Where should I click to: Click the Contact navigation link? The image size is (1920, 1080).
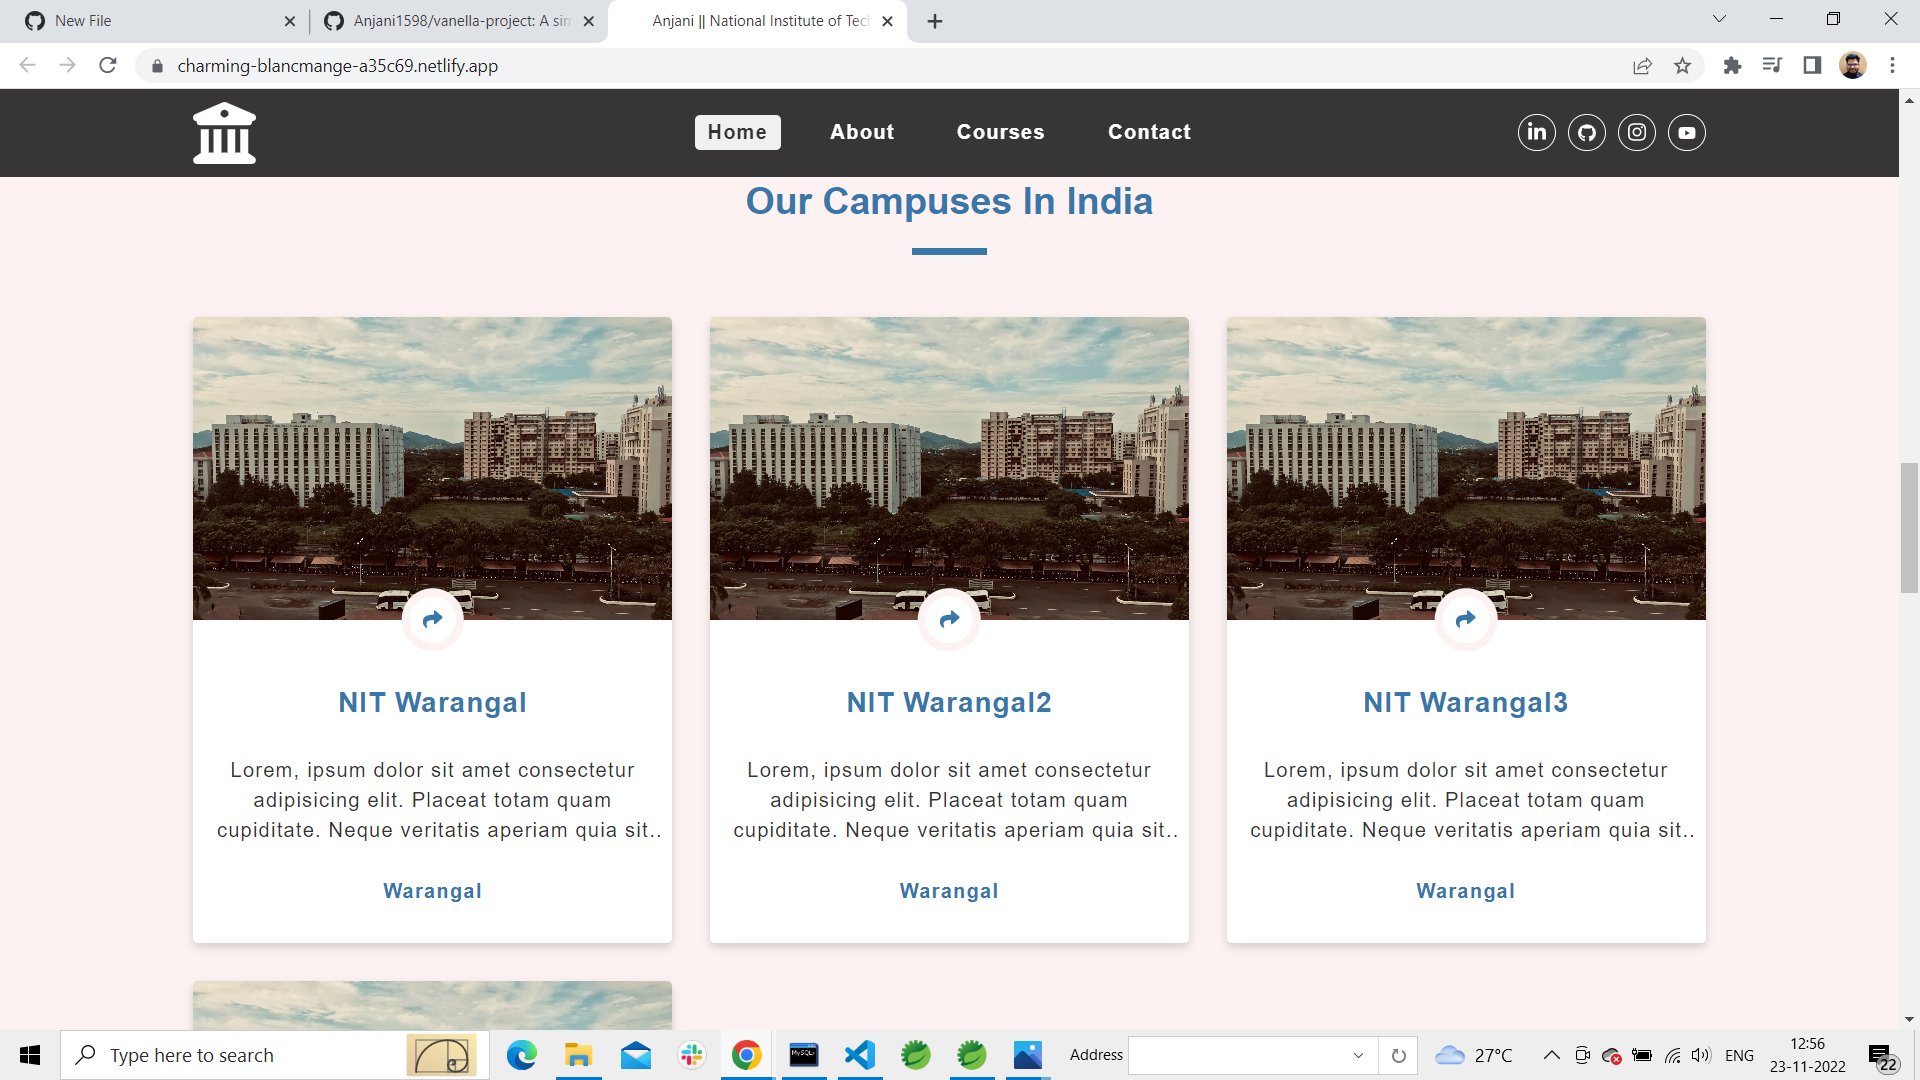pos(1149,132)
